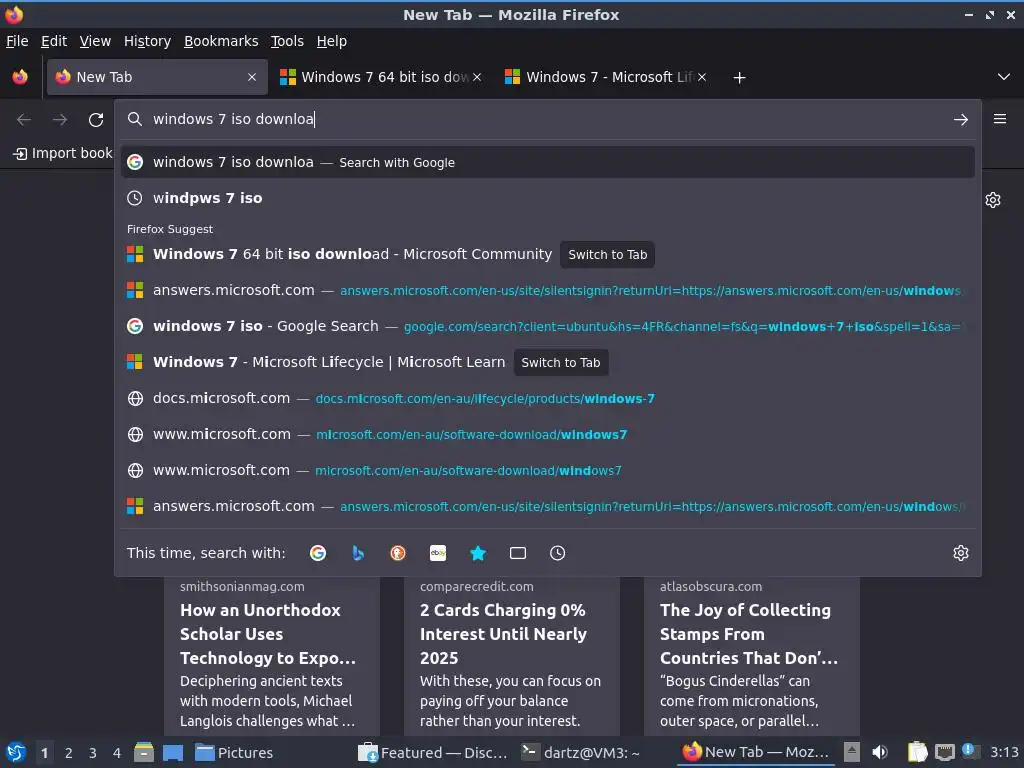Viewport: 1024px width, 768px height.
Task: Switch to virtual desktop 4
Action: point(117,753)
